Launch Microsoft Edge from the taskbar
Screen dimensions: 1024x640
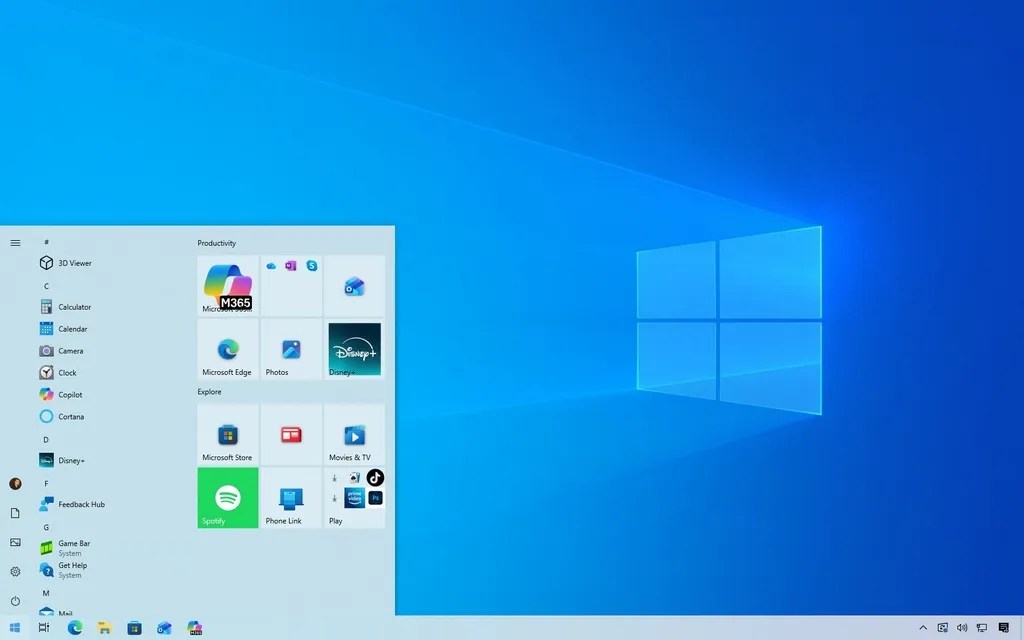pyautogui.click(x=74, y=628)
